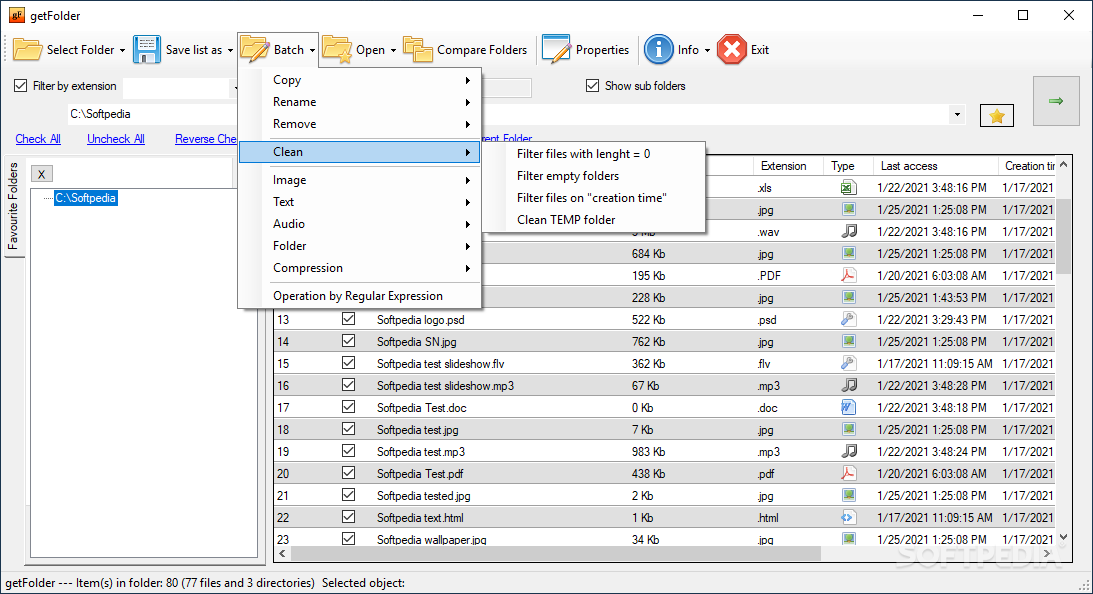
Task: Open the Remove batch menu entry
Action: pos(360,124)
